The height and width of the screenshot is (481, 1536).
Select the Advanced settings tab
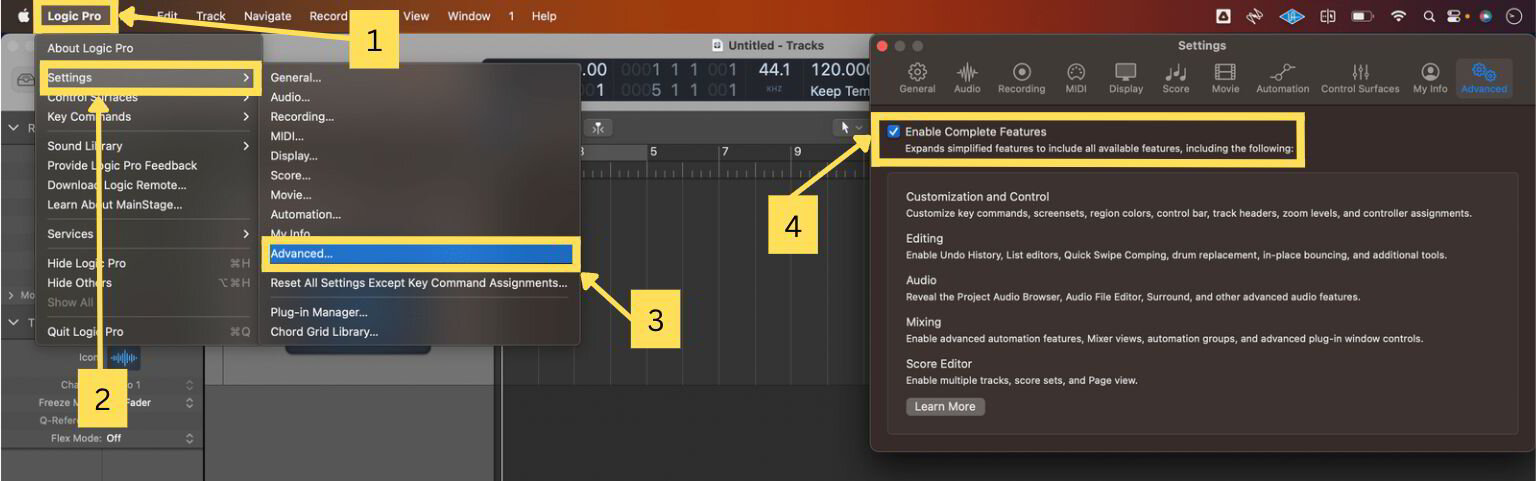(x=1484, y=78)
